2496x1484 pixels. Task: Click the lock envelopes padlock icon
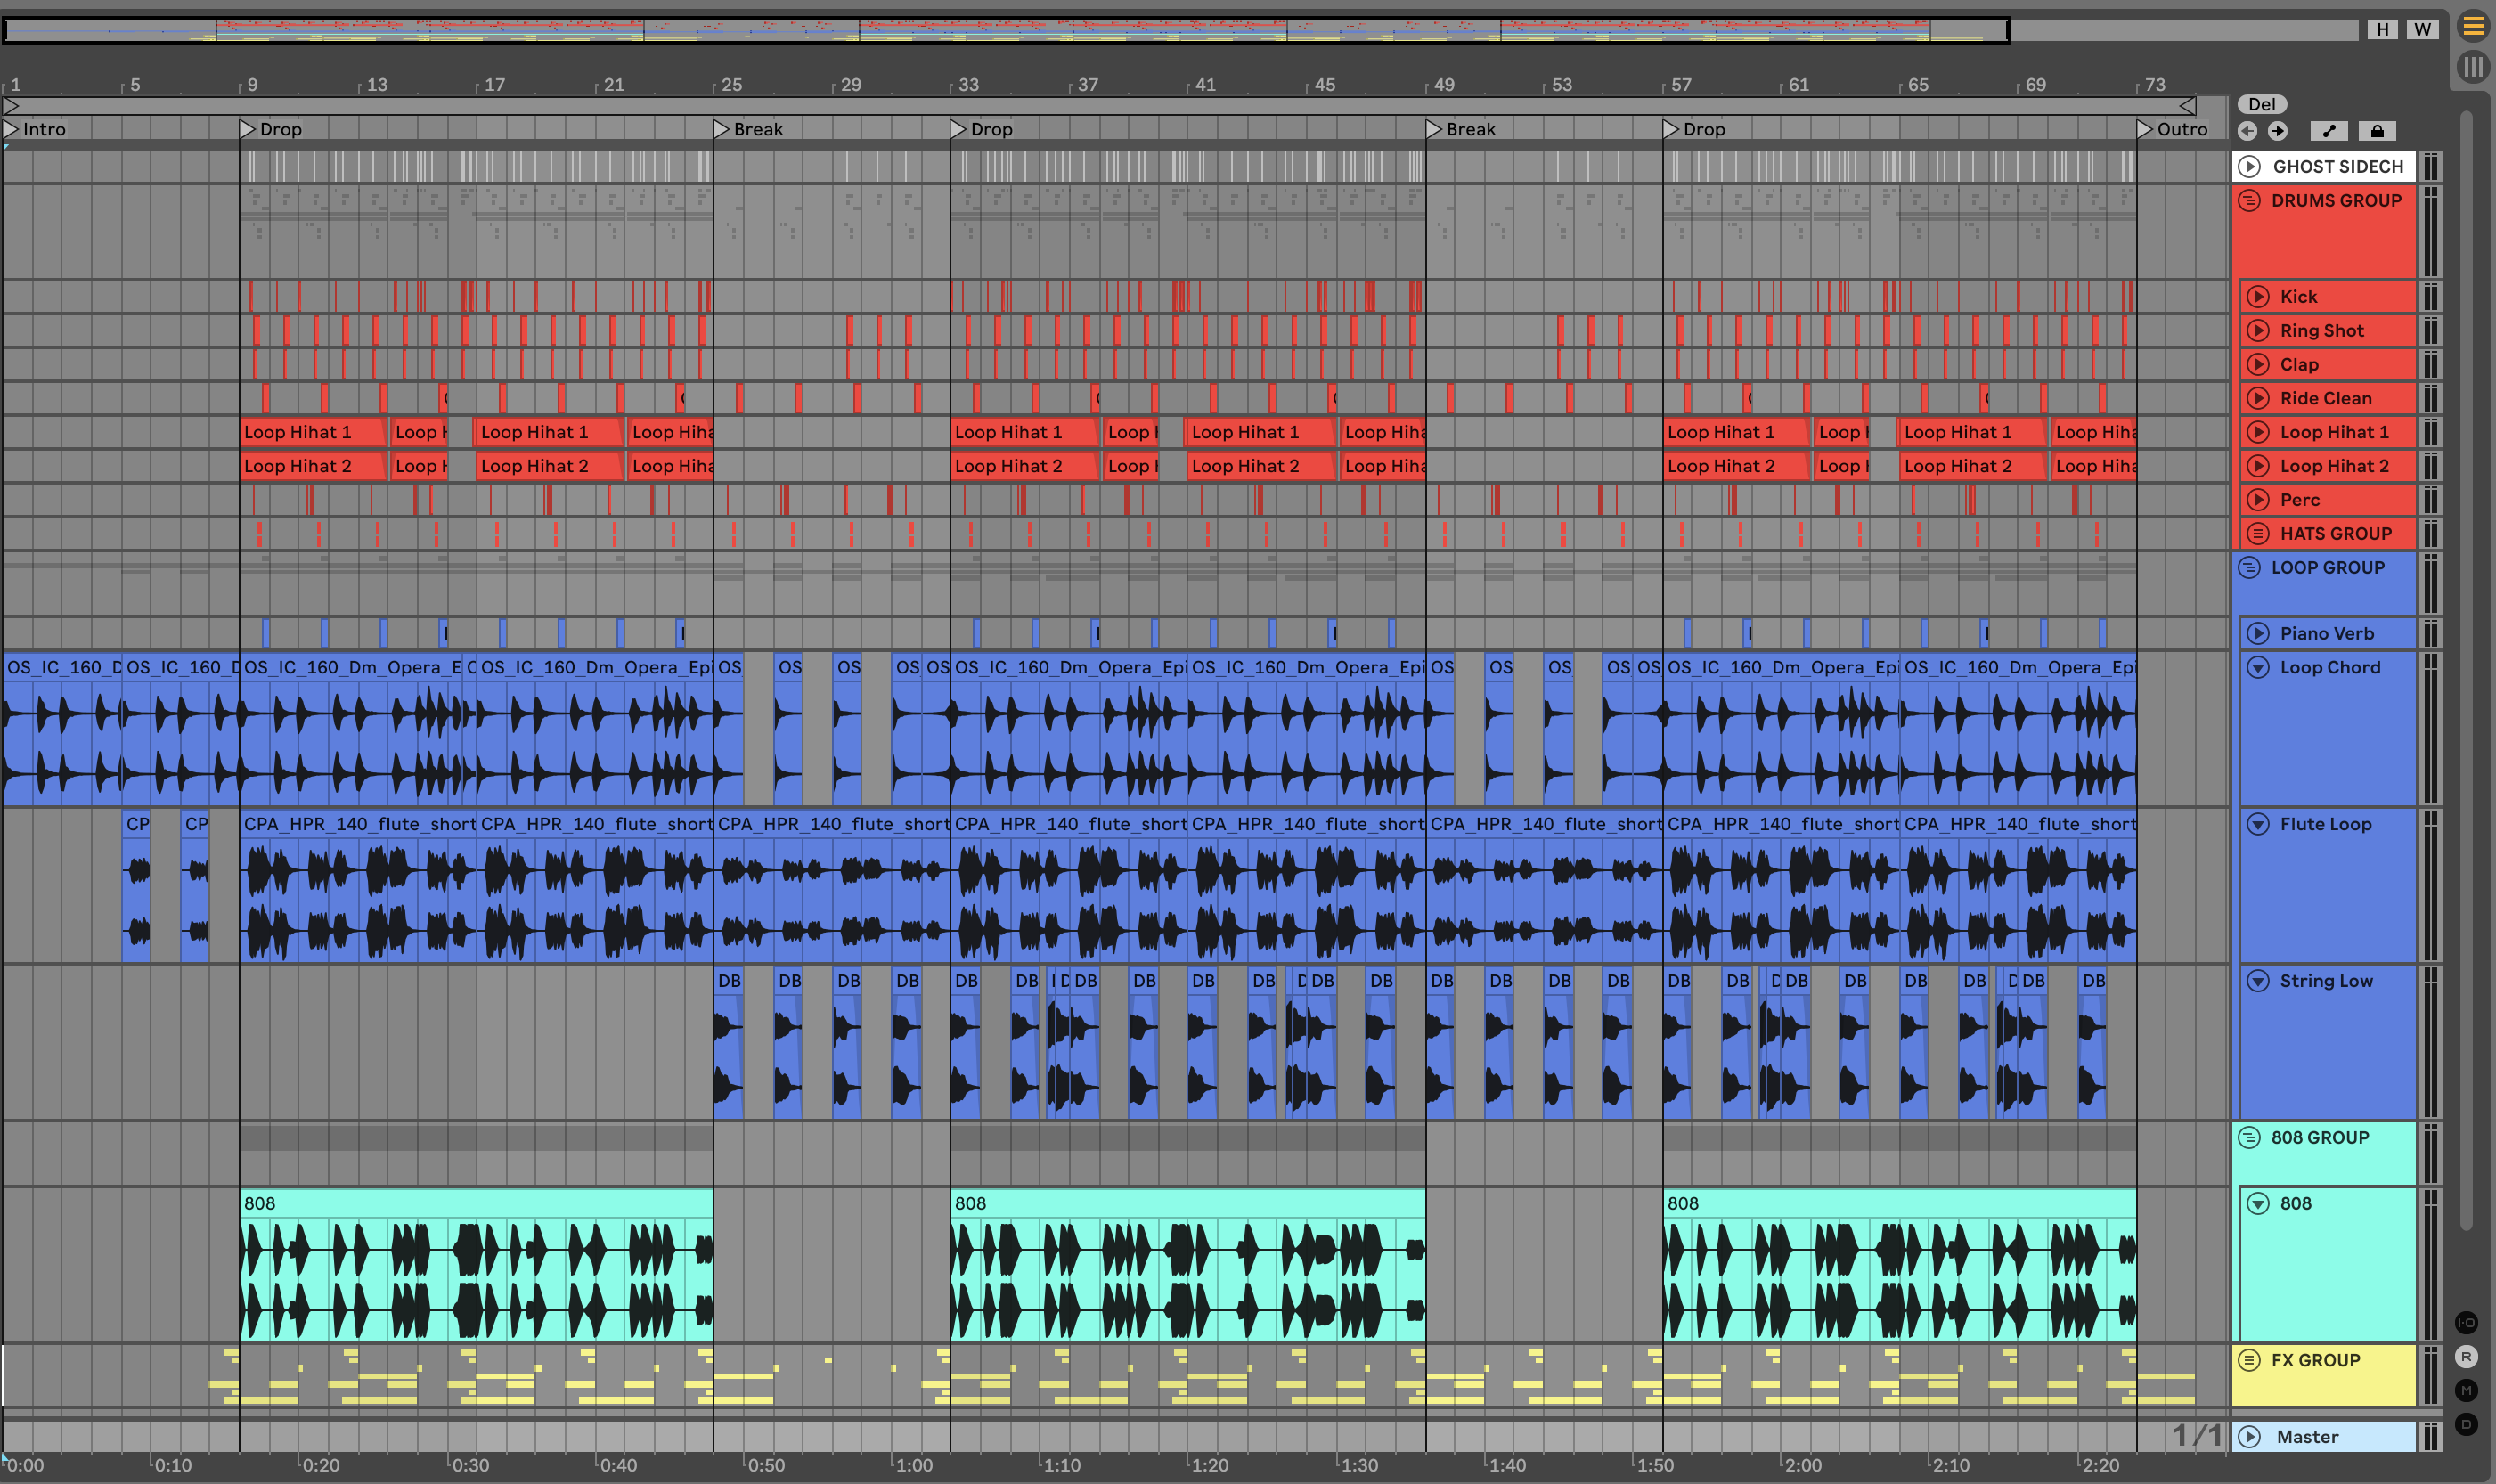click(x=2377, y=131)
